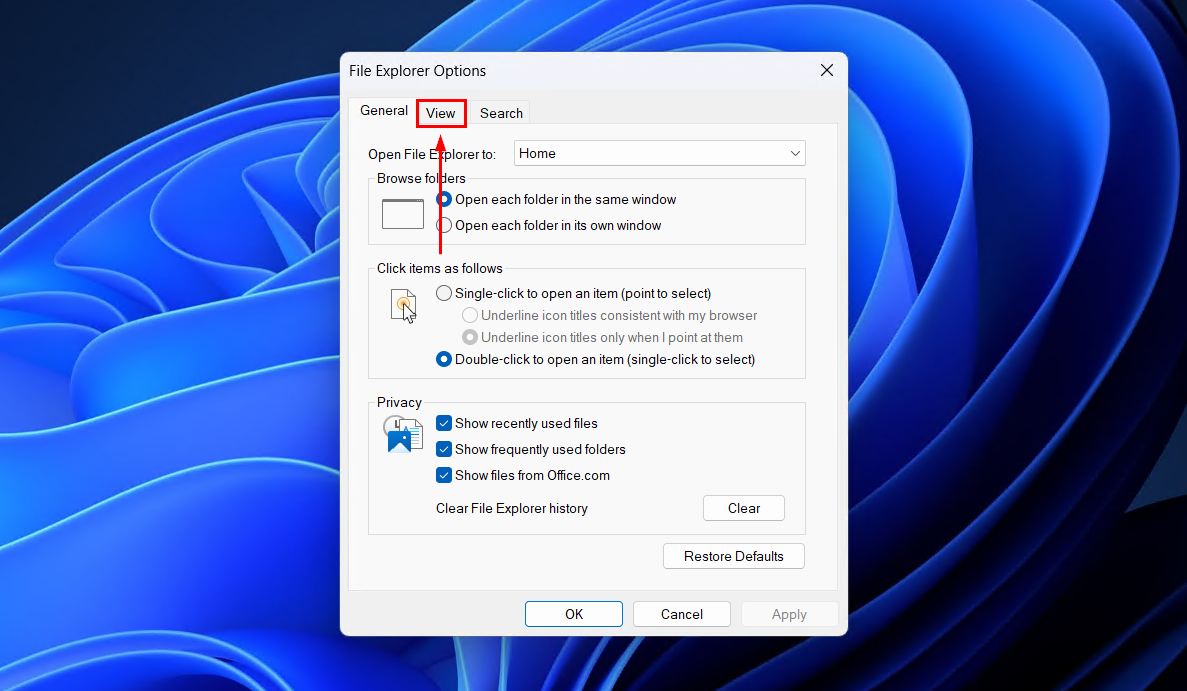Image resolution: width=1187 pixels, height=691 pixels.
Task: Click the Privacy section picture icon
Action: click(x=403, y=435)
